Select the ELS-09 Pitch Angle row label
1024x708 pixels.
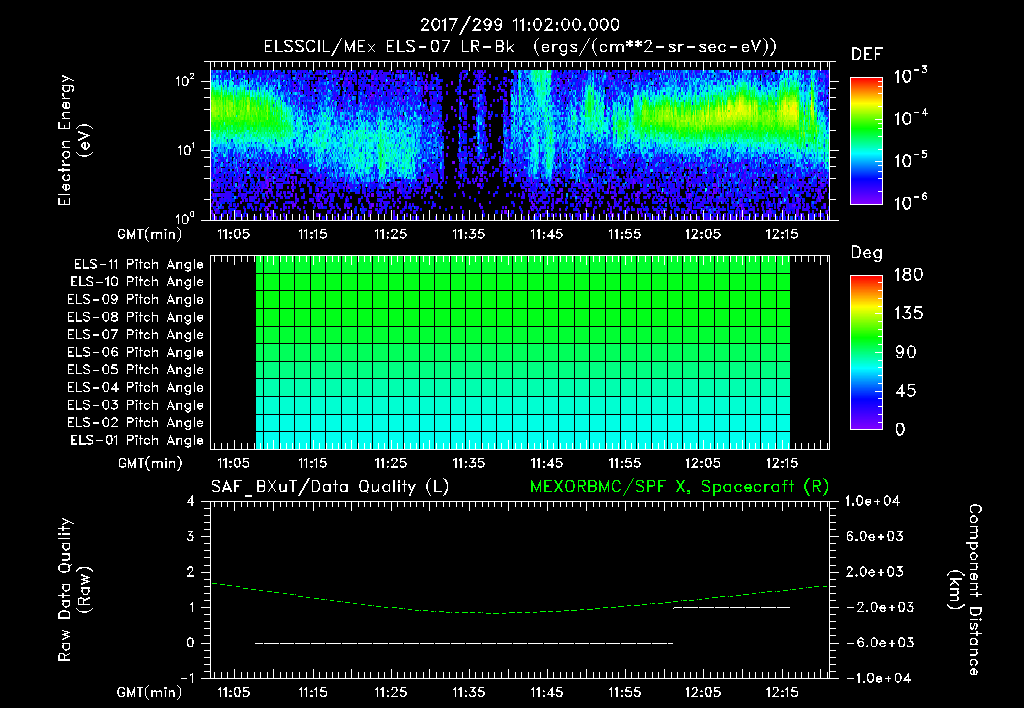tap(135, 300)
